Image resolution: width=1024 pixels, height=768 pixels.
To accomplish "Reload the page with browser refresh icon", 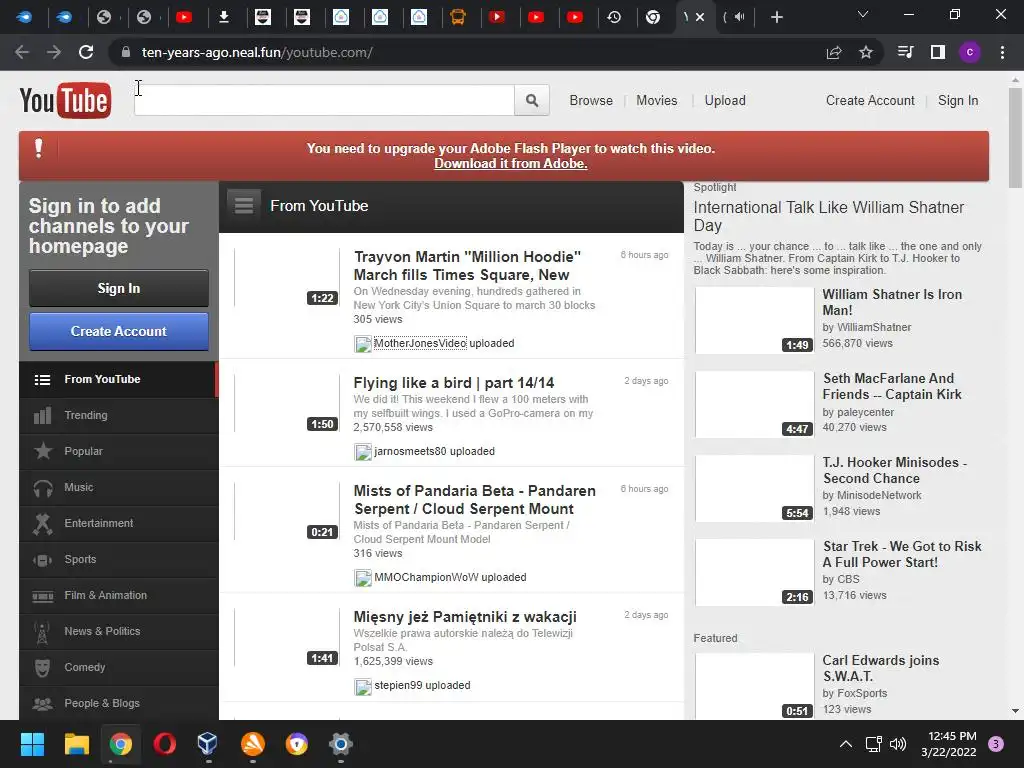I will click(86, 52).
